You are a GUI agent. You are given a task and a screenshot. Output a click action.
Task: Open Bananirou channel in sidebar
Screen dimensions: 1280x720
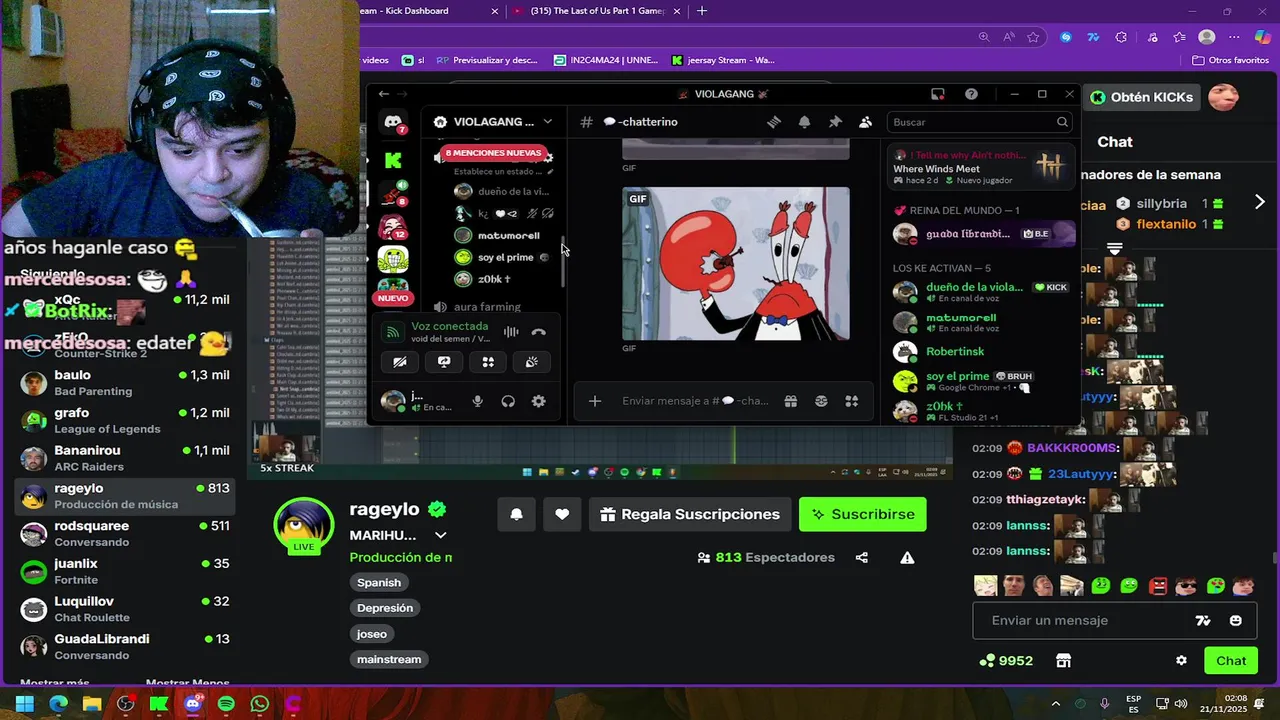(x=125, y=458)
